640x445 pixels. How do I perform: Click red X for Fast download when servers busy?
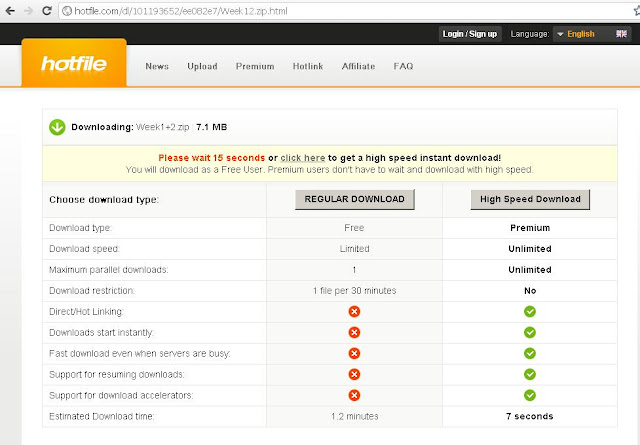click(x=354, y=353)
